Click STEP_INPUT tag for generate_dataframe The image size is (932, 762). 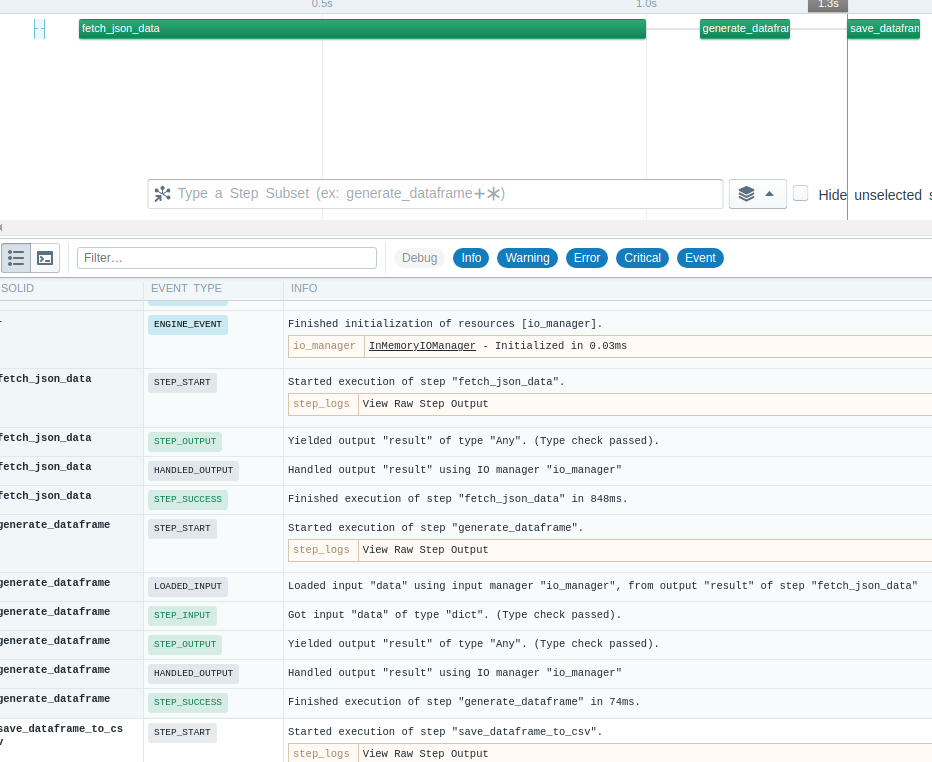click(x=182, y=616)
